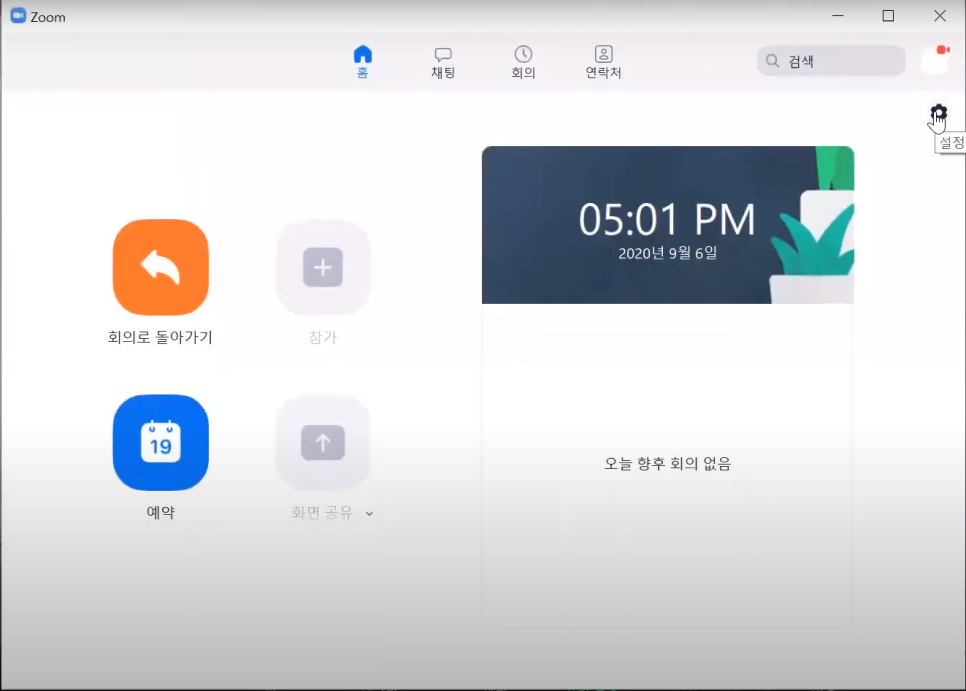Switch to the 회의 Meetings tab
Screen dimensions: 966x691
[x=523, y=63]
